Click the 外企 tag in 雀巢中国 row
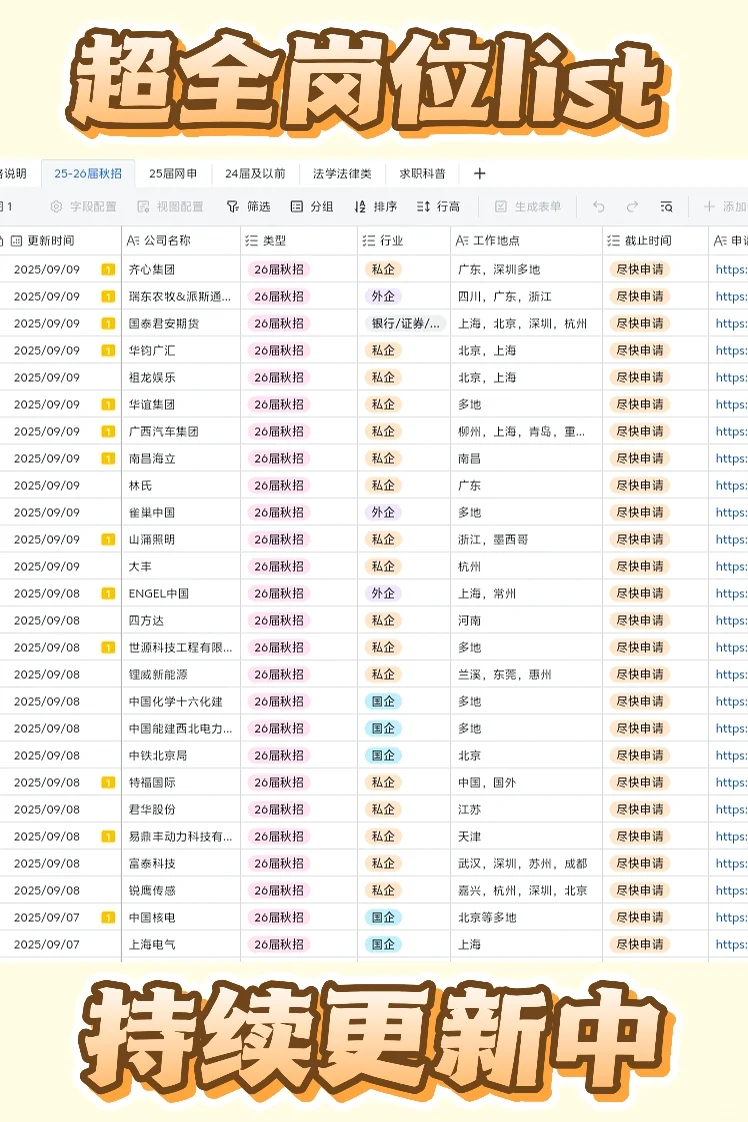Viewport: 748px width, 1122px height. [383, 512]
